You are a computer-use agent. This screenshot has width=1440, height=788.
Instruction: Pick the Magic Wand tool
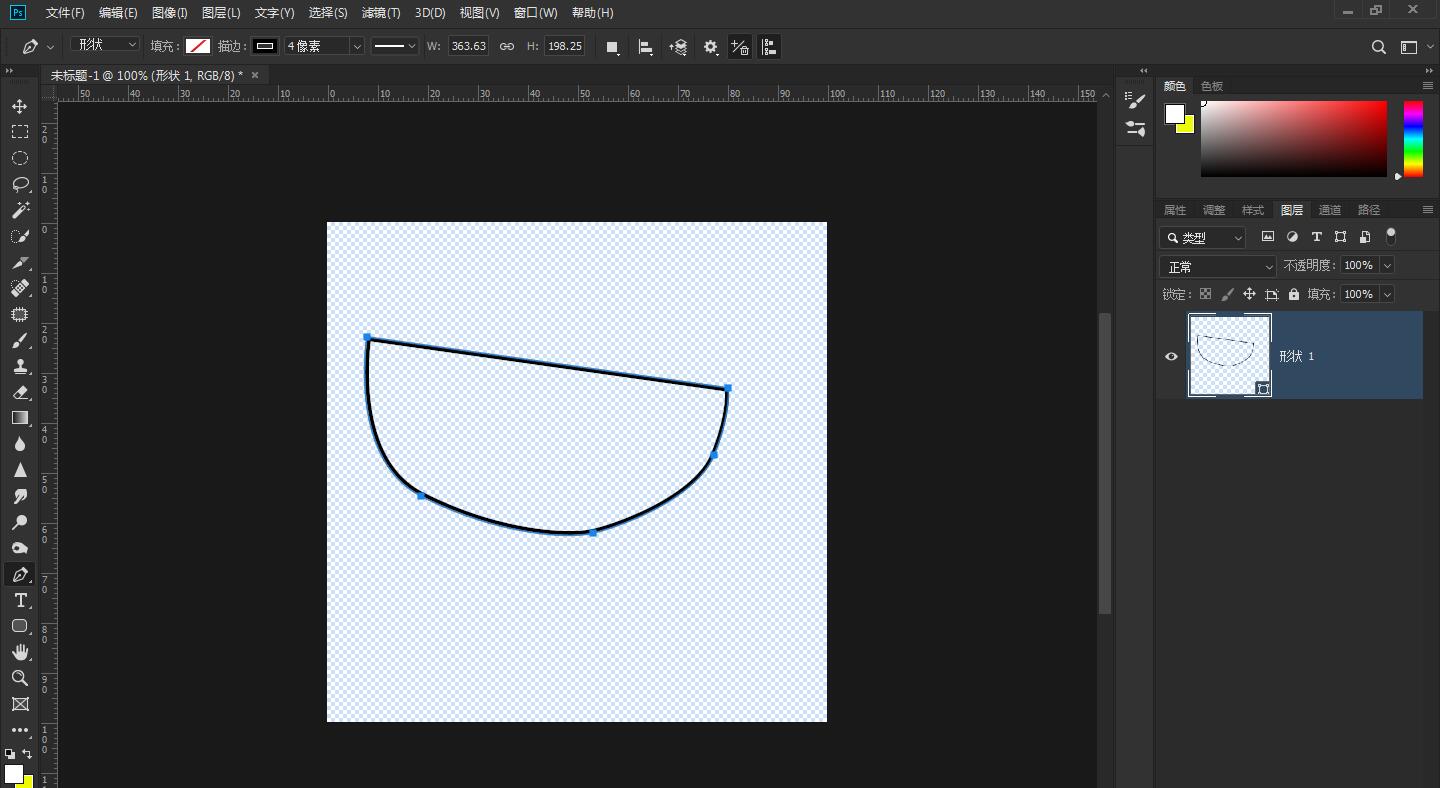20,210
